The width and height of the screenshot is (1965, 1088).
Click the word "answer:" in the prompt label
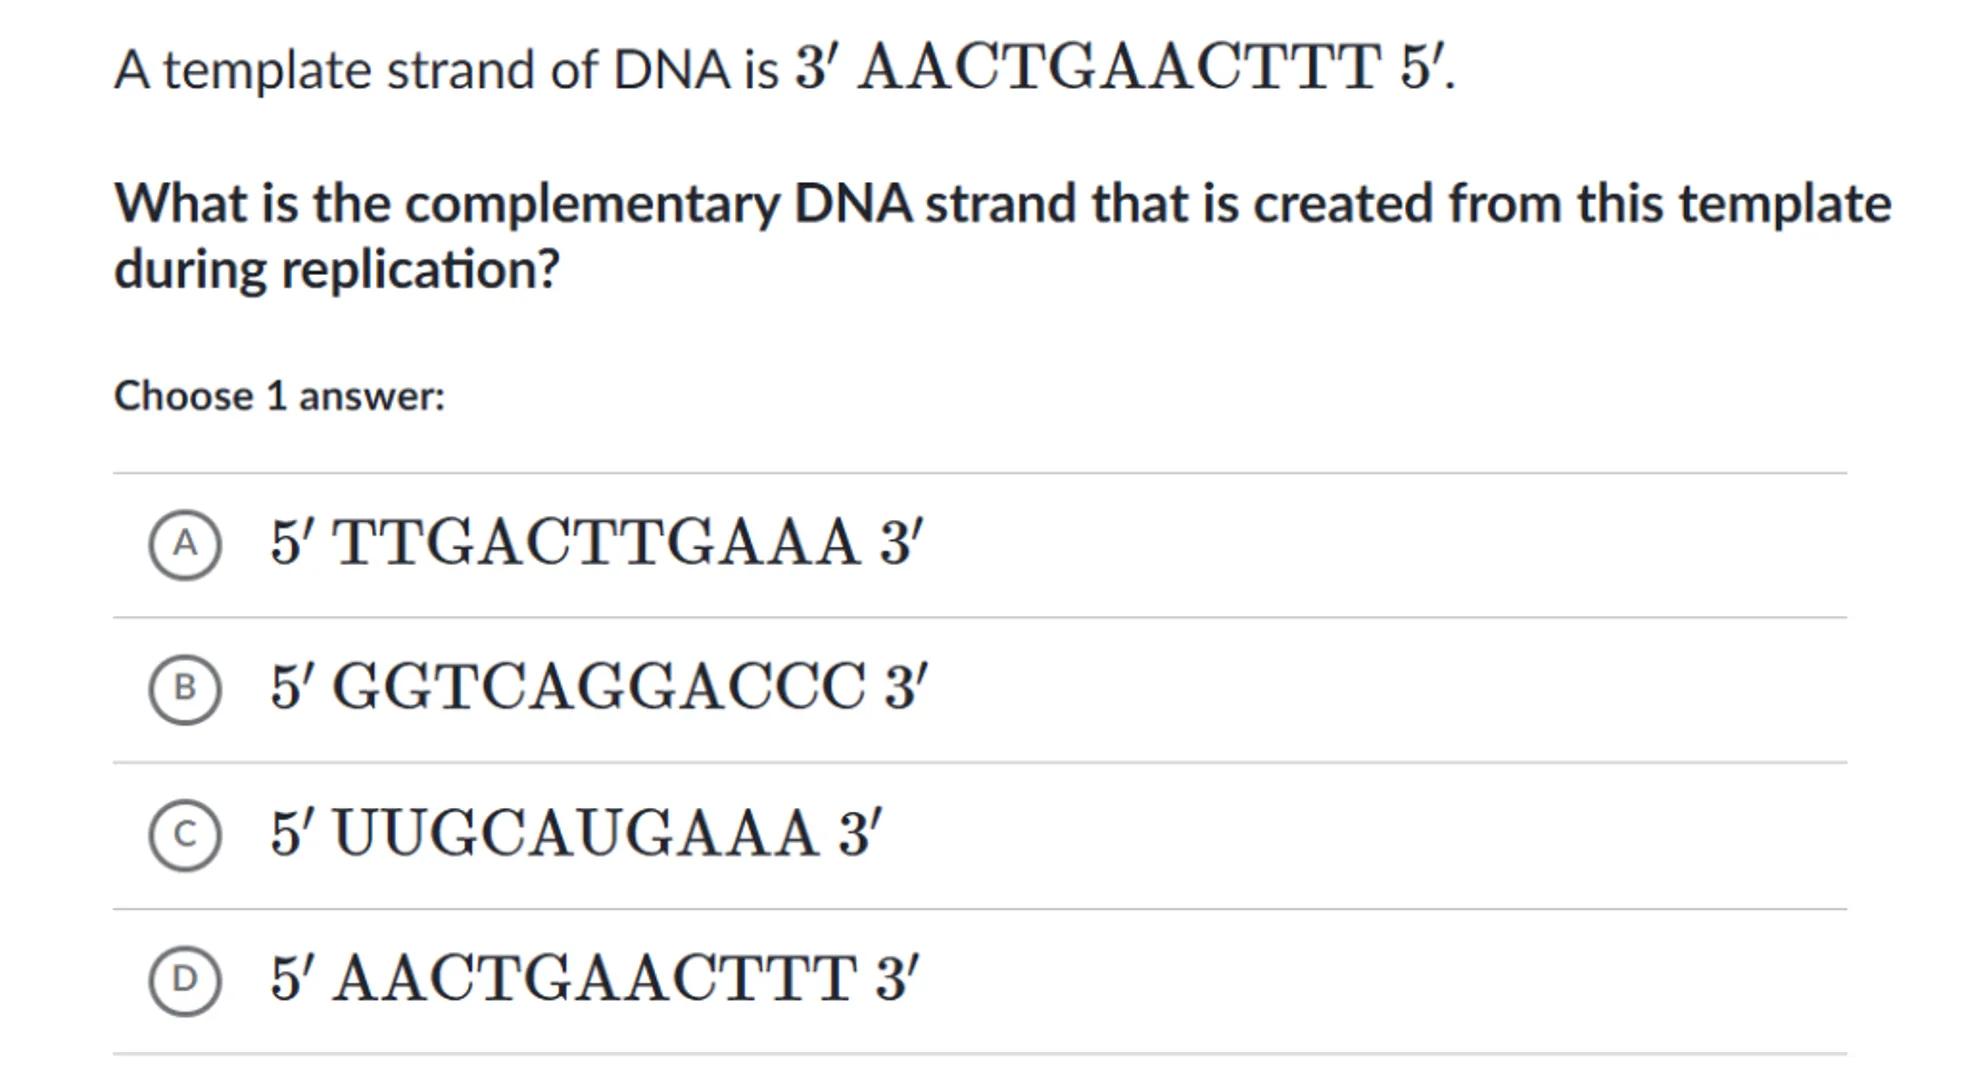click(x=371, y=396)
